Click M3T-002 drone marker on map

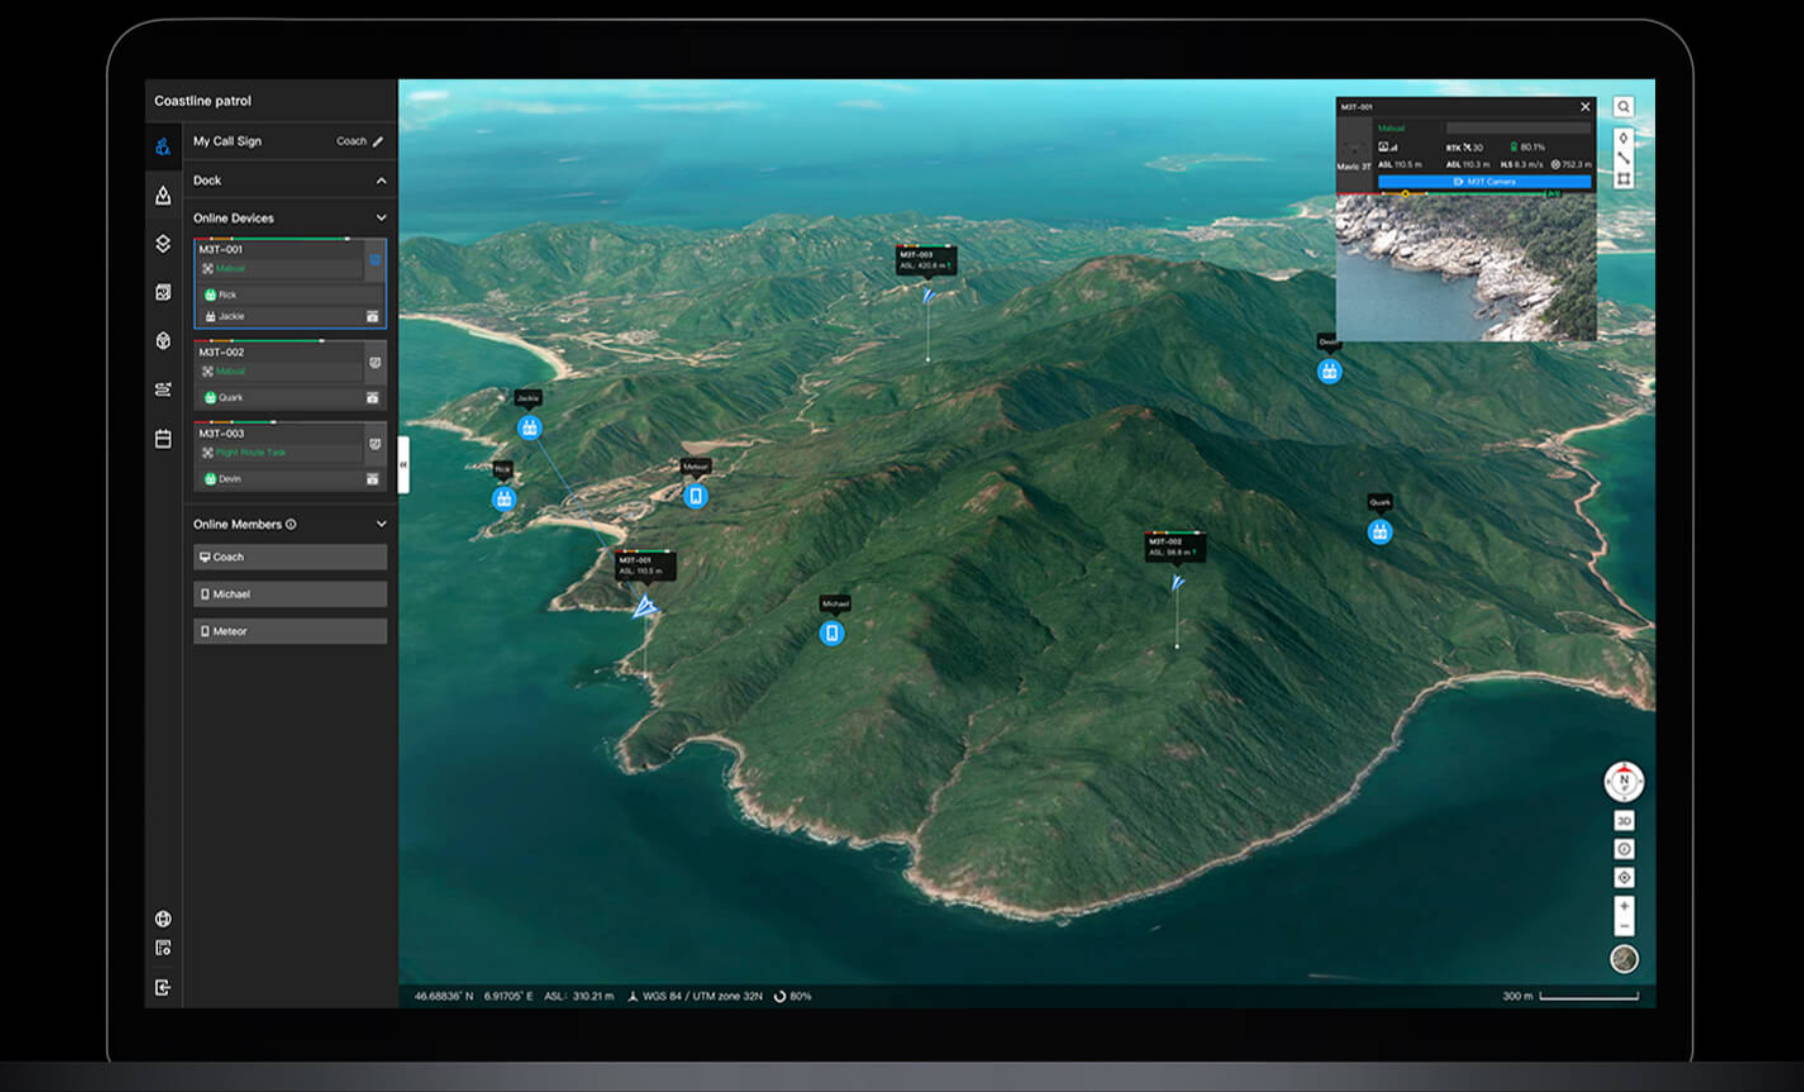[x=1178, y=582]
